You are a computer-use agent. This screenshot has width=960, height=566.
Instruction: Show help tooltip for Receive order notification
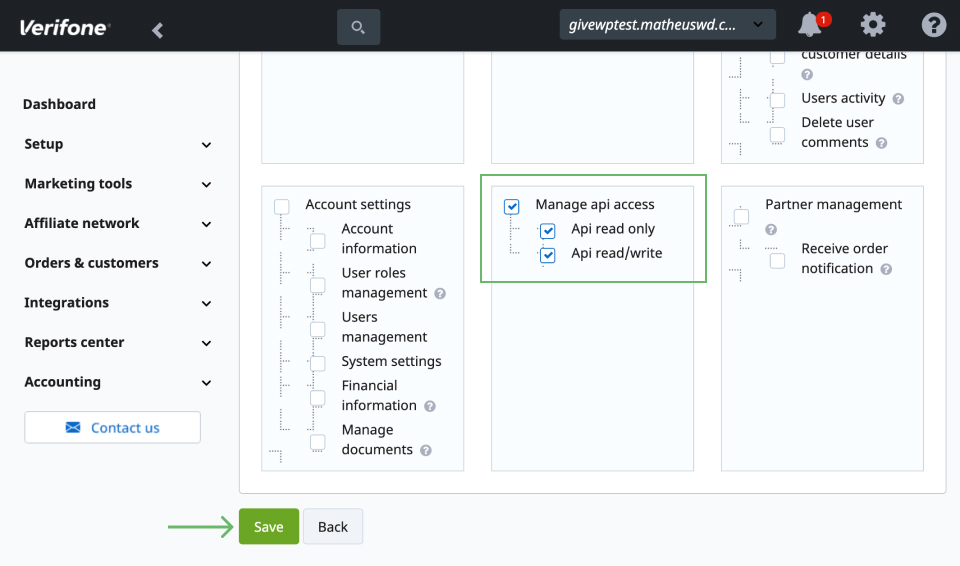(886, 269)
